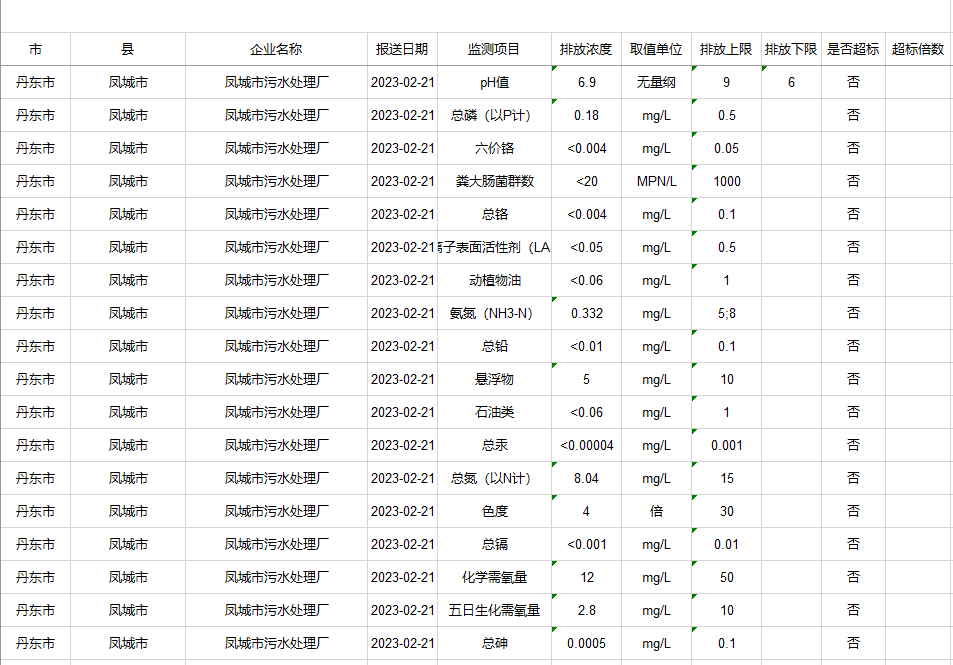Image resolution: width=953 pixels, height=665 pixels.
Task: Click the 总磷（以P计）cell
Action: click(x=494, y=115)
